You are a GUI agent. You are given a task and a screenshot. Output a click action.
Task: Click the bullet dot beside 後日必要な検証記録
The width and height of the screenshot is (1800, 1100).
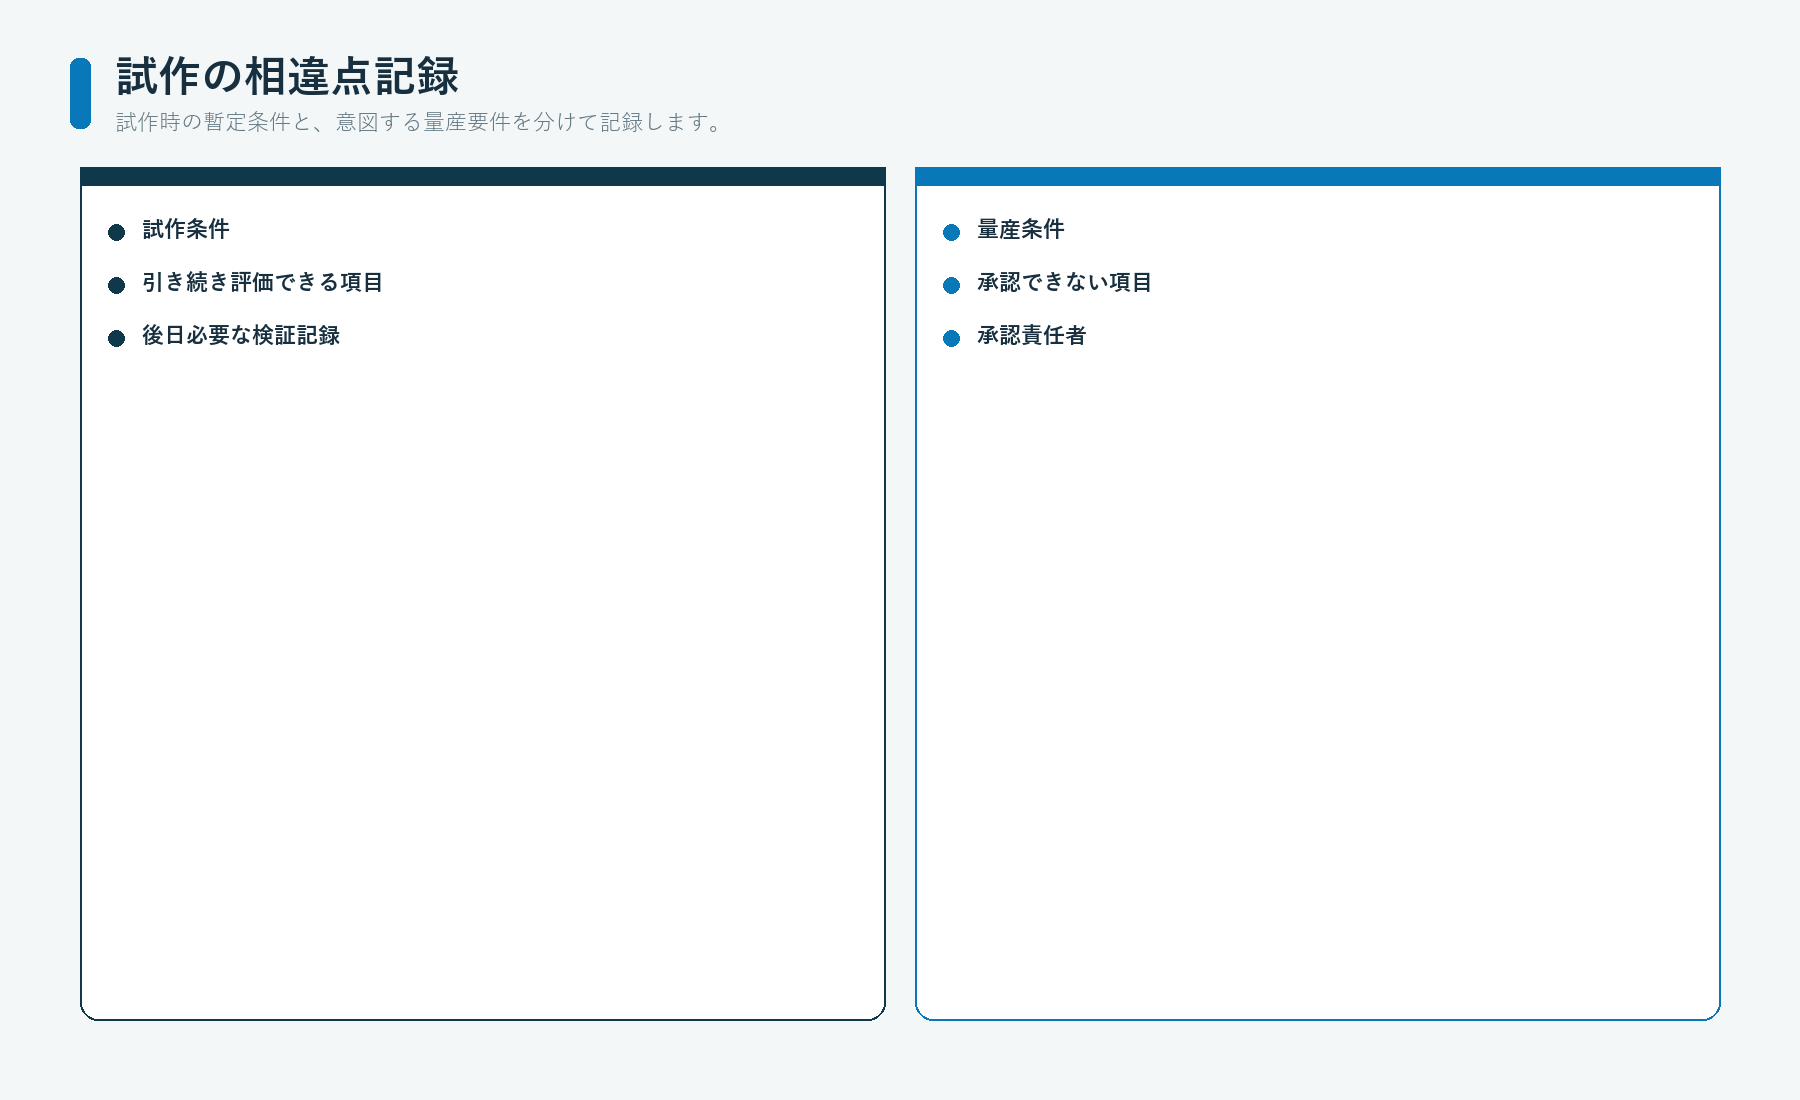coord(116,338)
